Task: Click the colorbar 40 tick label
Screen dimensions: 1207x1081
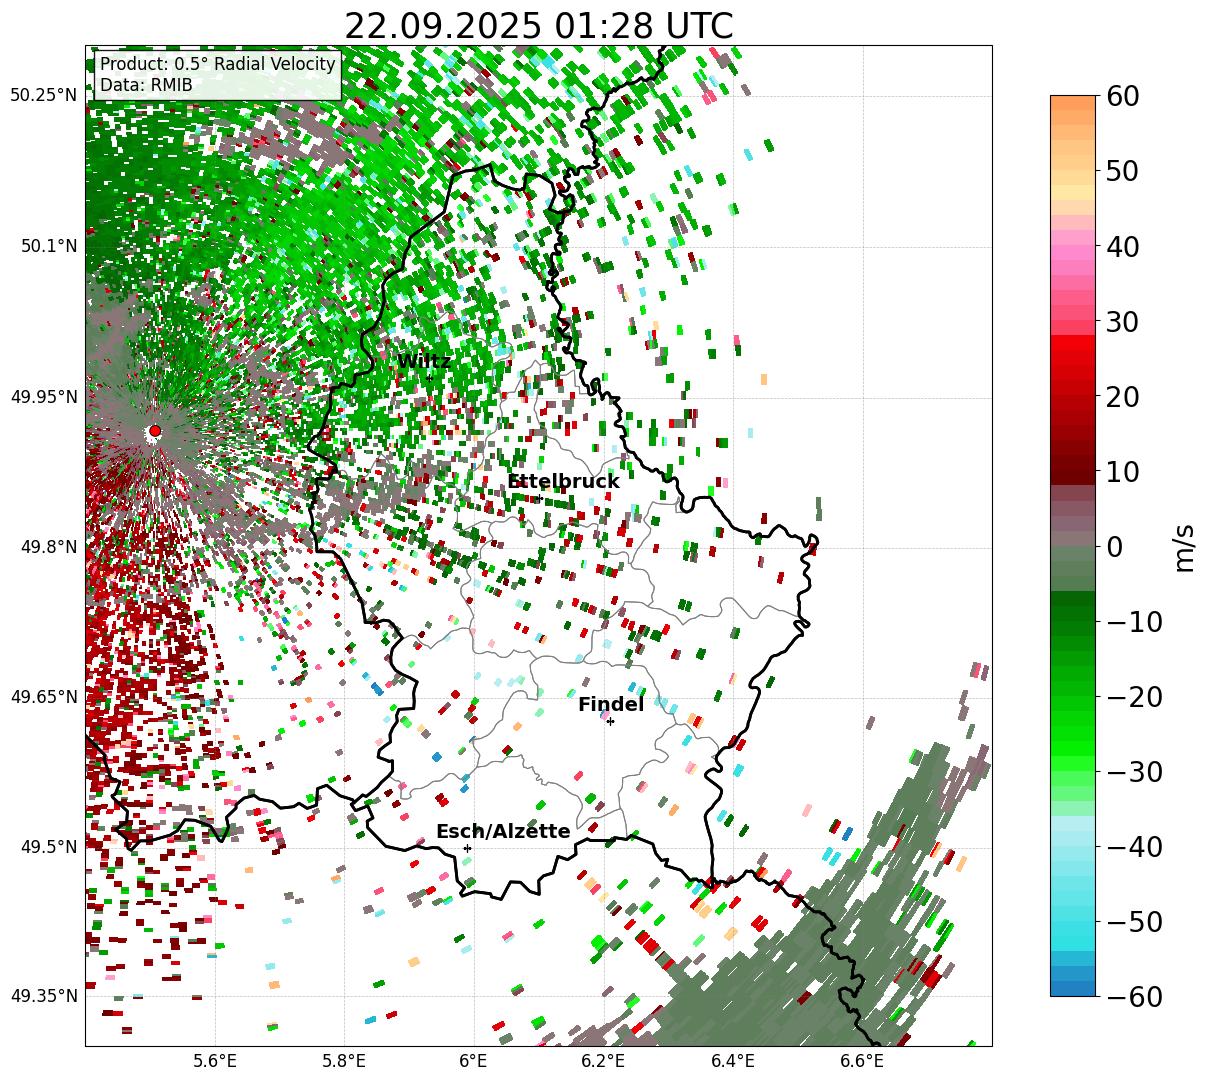Action: pos(1124,246)
